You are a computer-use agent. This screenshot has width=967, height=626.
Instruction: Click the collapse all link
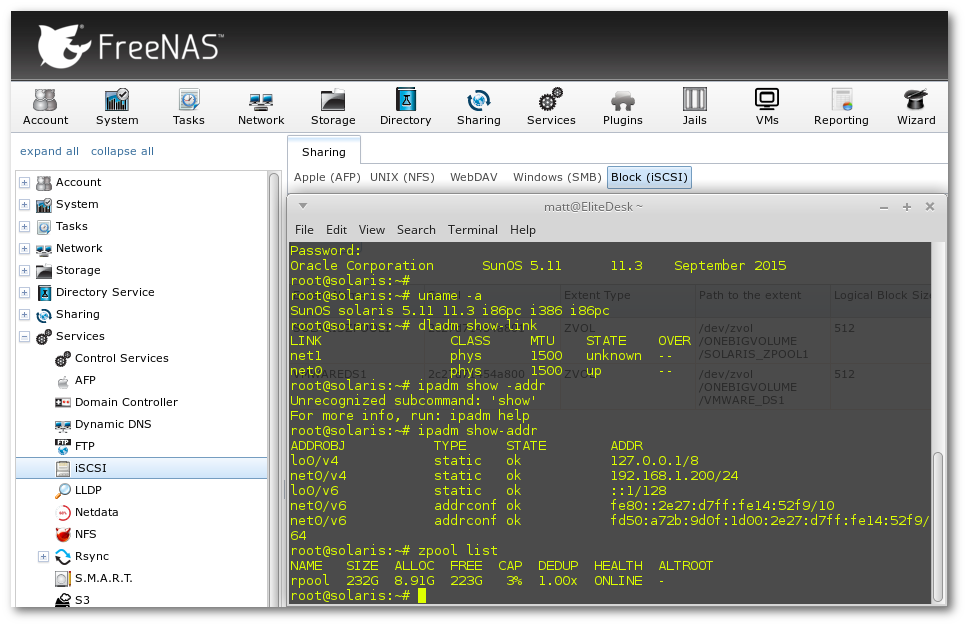pos(122,151)
